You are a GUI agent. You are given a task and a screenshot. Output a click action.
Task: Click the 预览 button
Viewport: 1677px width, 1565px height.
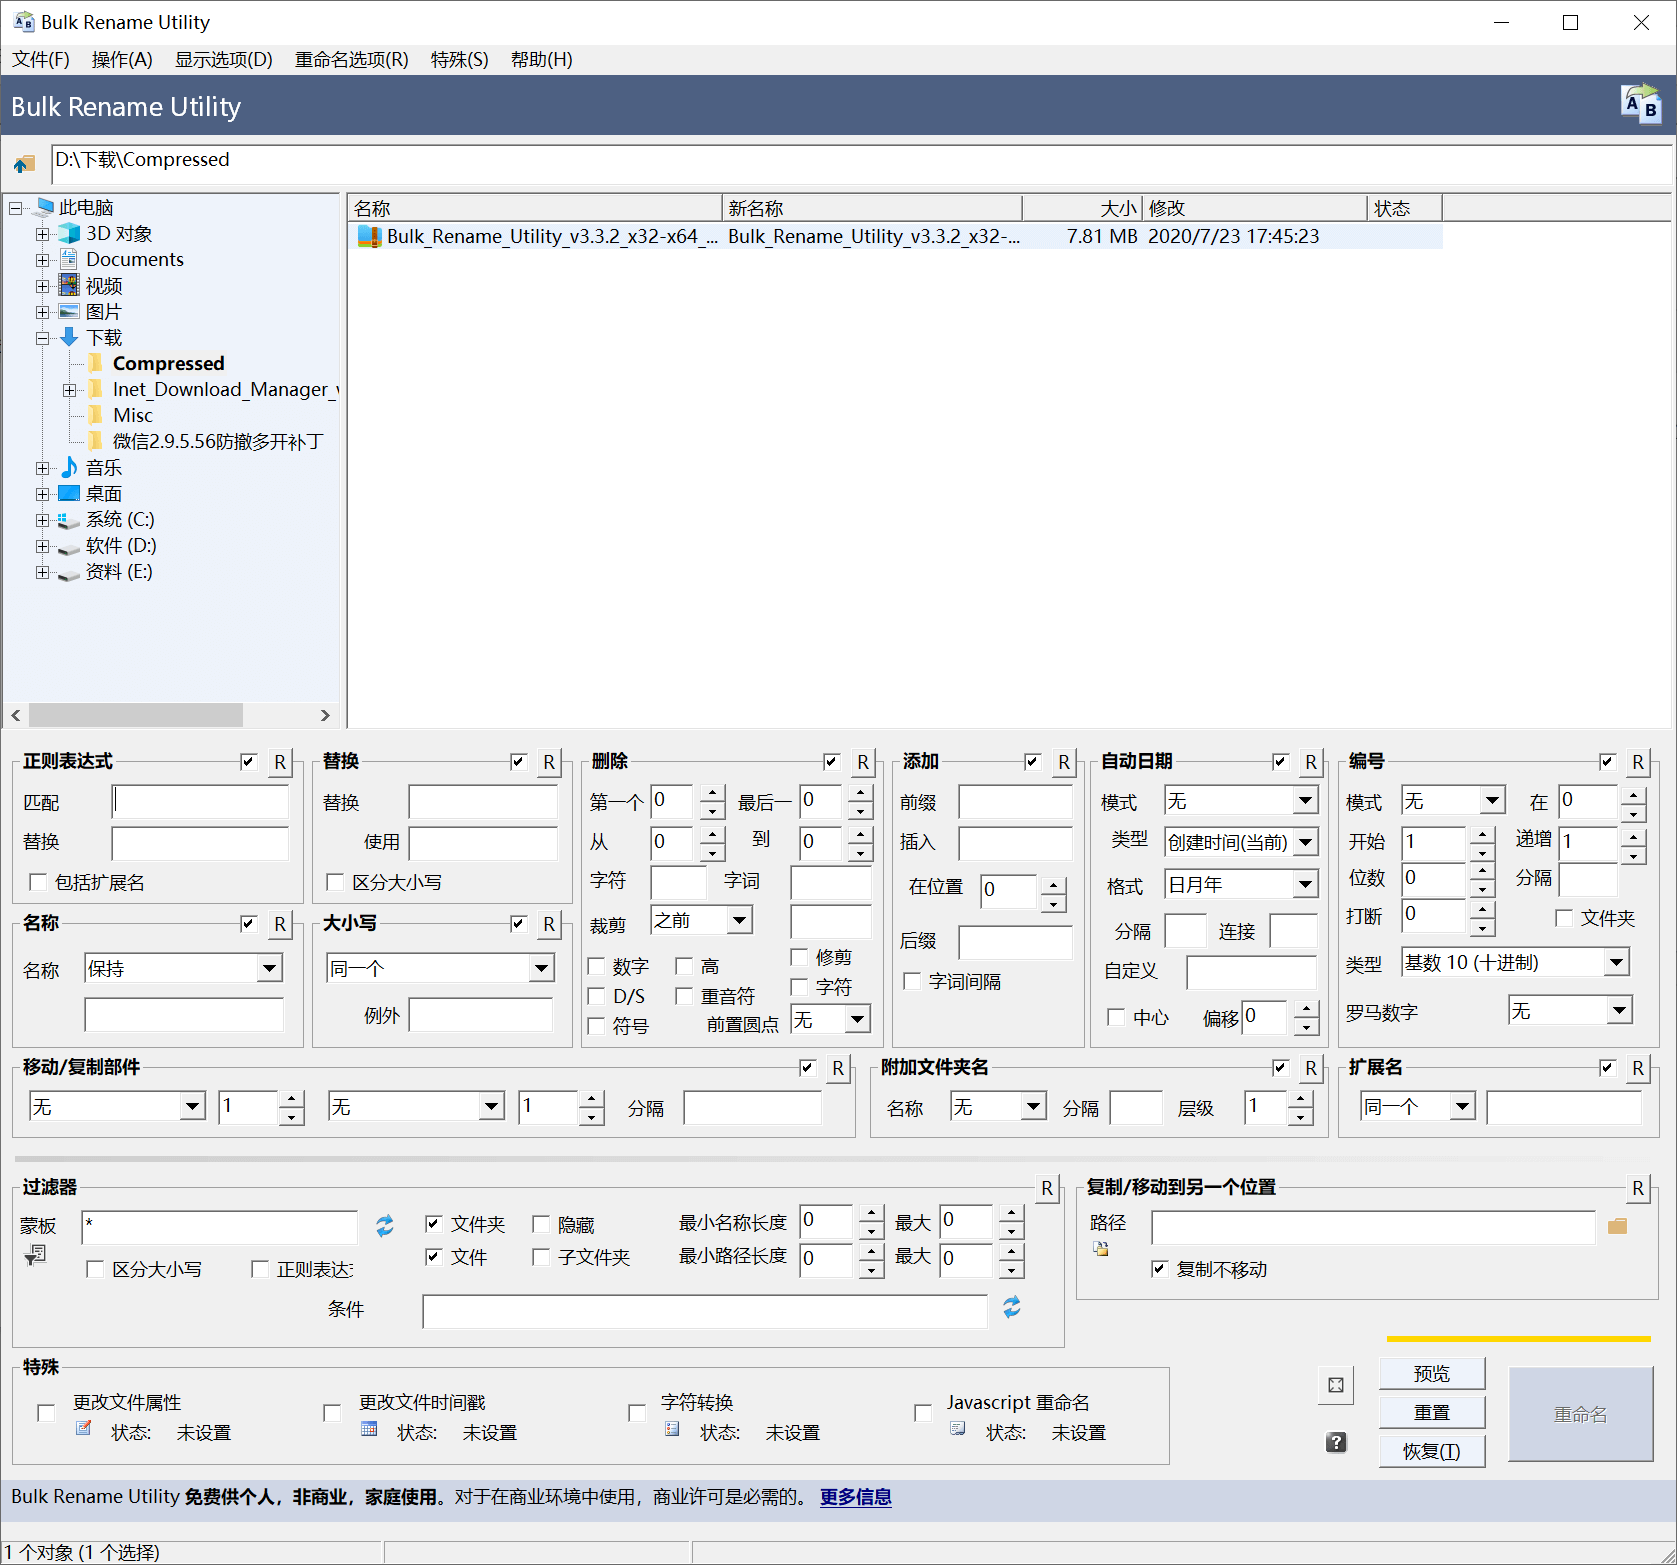(x=1432, y=1373)
